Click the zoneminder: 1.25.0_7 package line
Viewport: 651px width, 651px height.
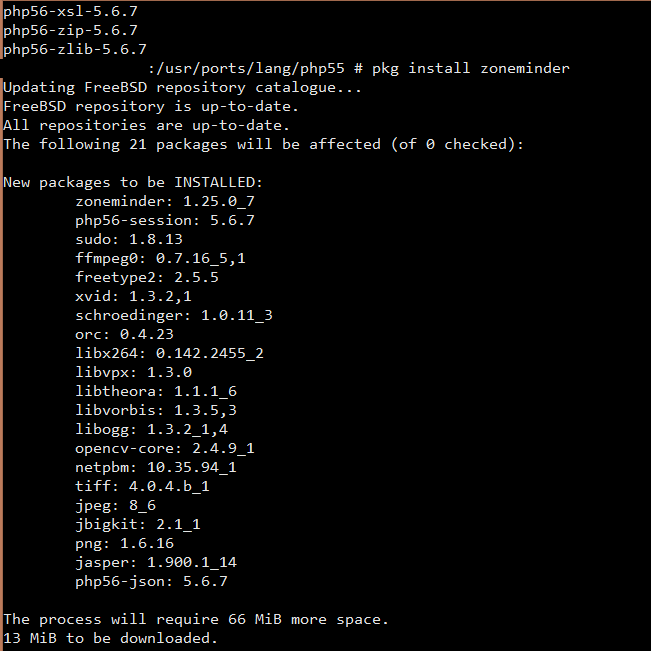click(x=165, y=201)
